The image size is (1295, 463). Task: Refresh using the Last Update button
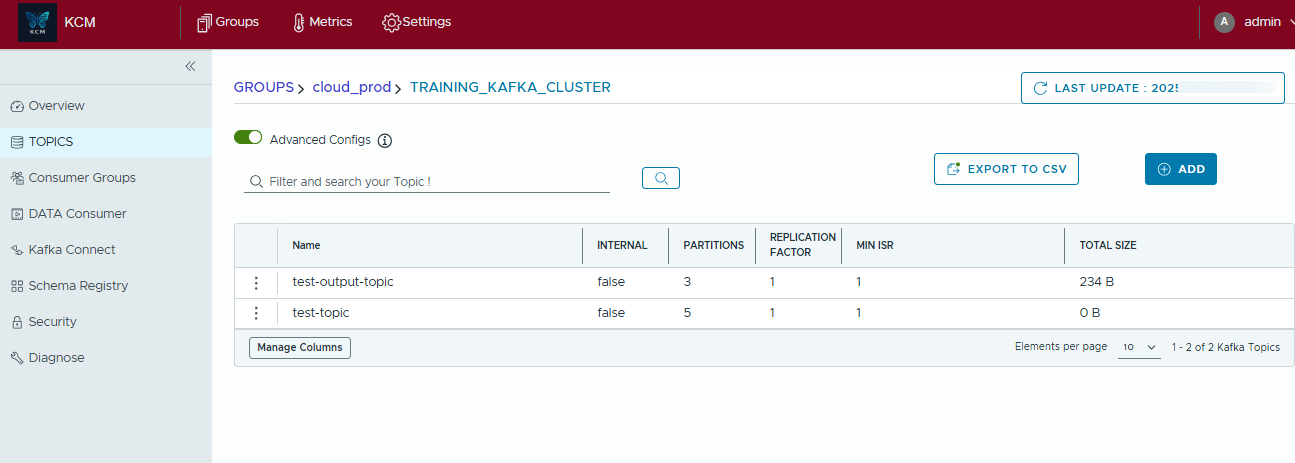(x=1152, y=88)
